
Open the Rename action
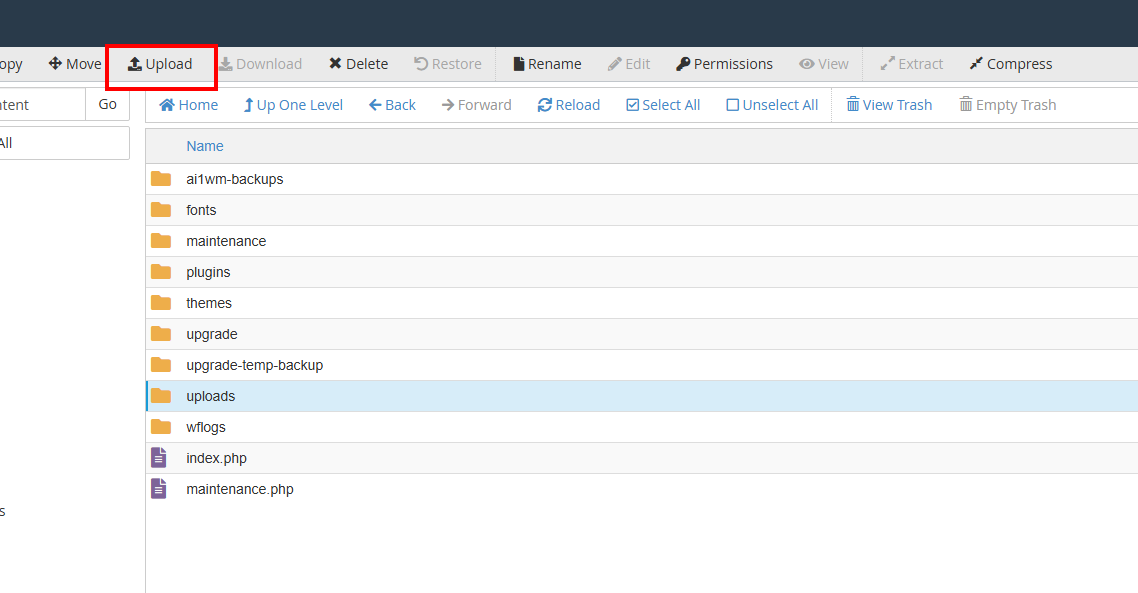[547, 64]
